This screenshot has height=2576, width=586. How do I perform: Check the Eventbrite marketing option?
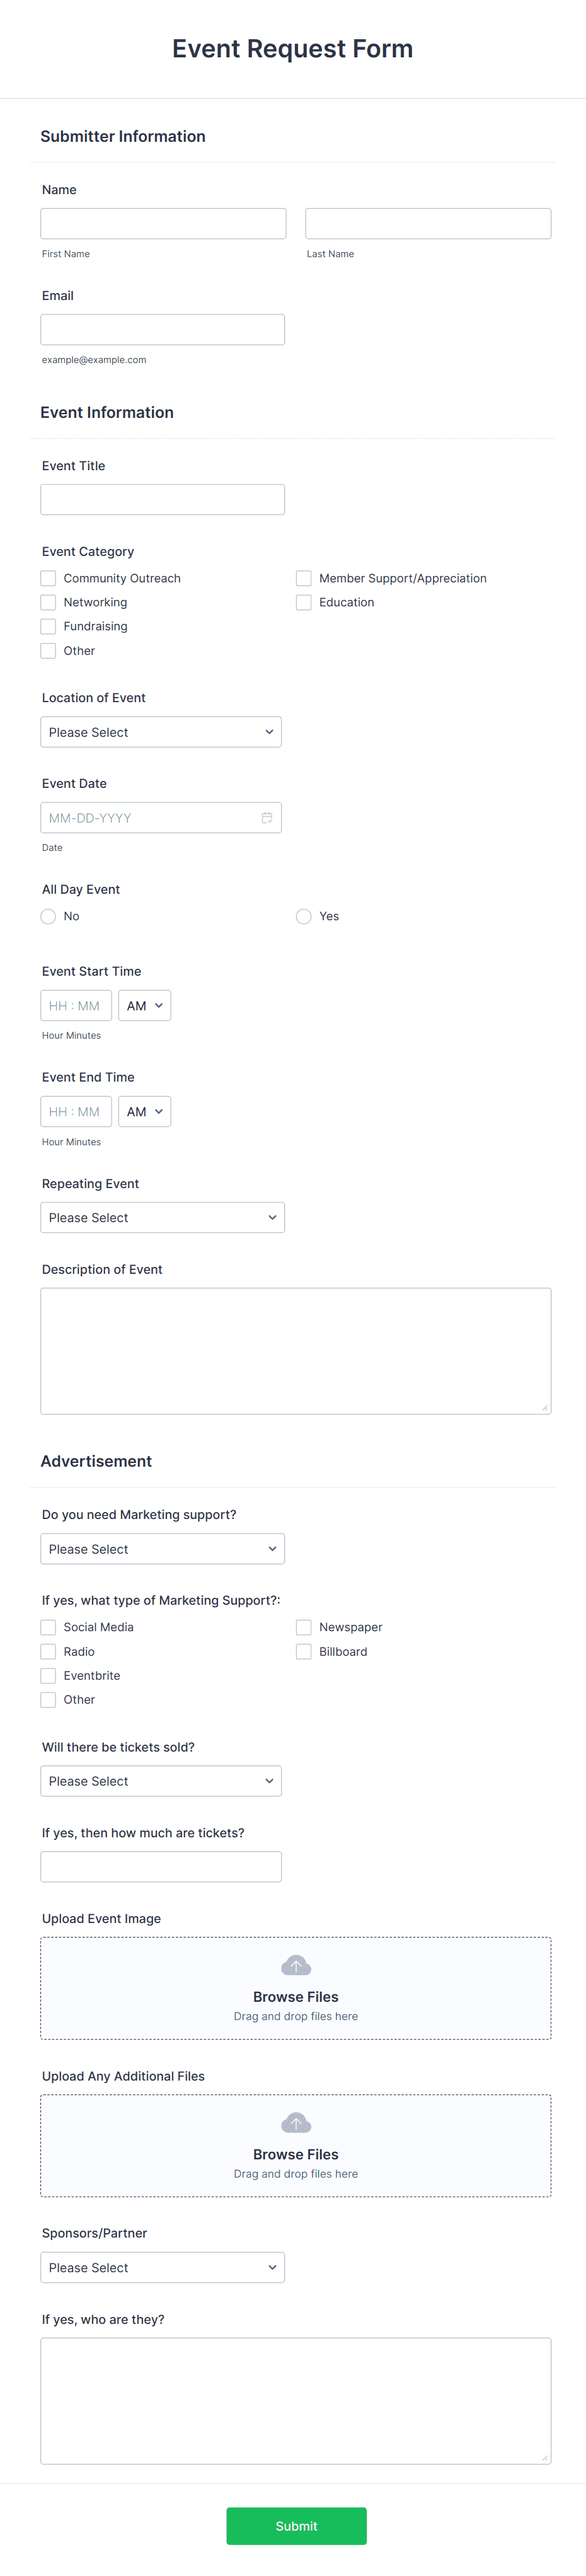point(47,1675)
